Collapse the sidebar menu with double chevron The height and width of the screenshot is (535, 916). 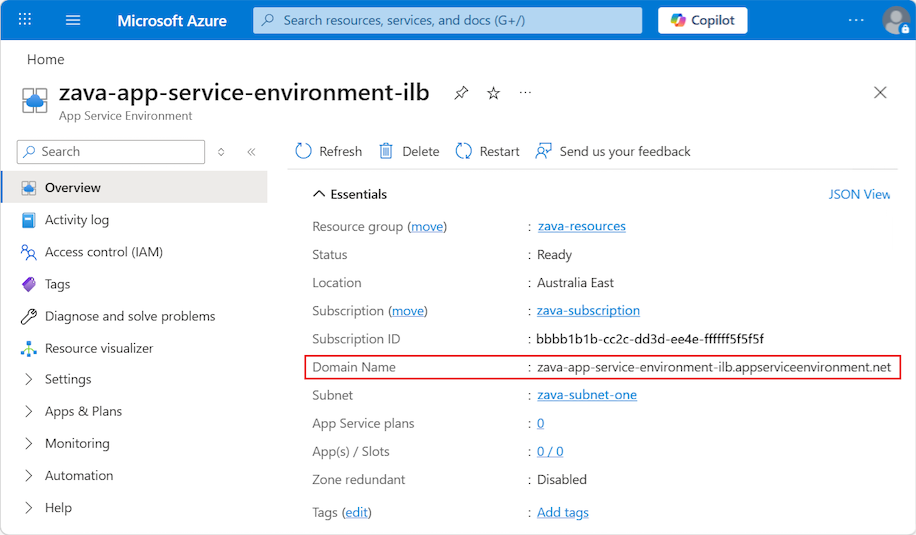click(251, 152)
